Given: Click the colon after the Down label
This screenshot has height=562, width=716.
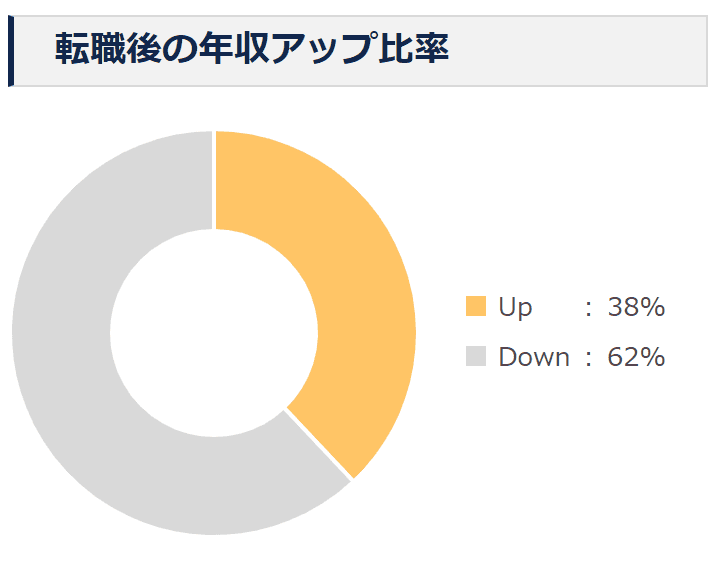Looking at the screenshot, I should (589, 356).
